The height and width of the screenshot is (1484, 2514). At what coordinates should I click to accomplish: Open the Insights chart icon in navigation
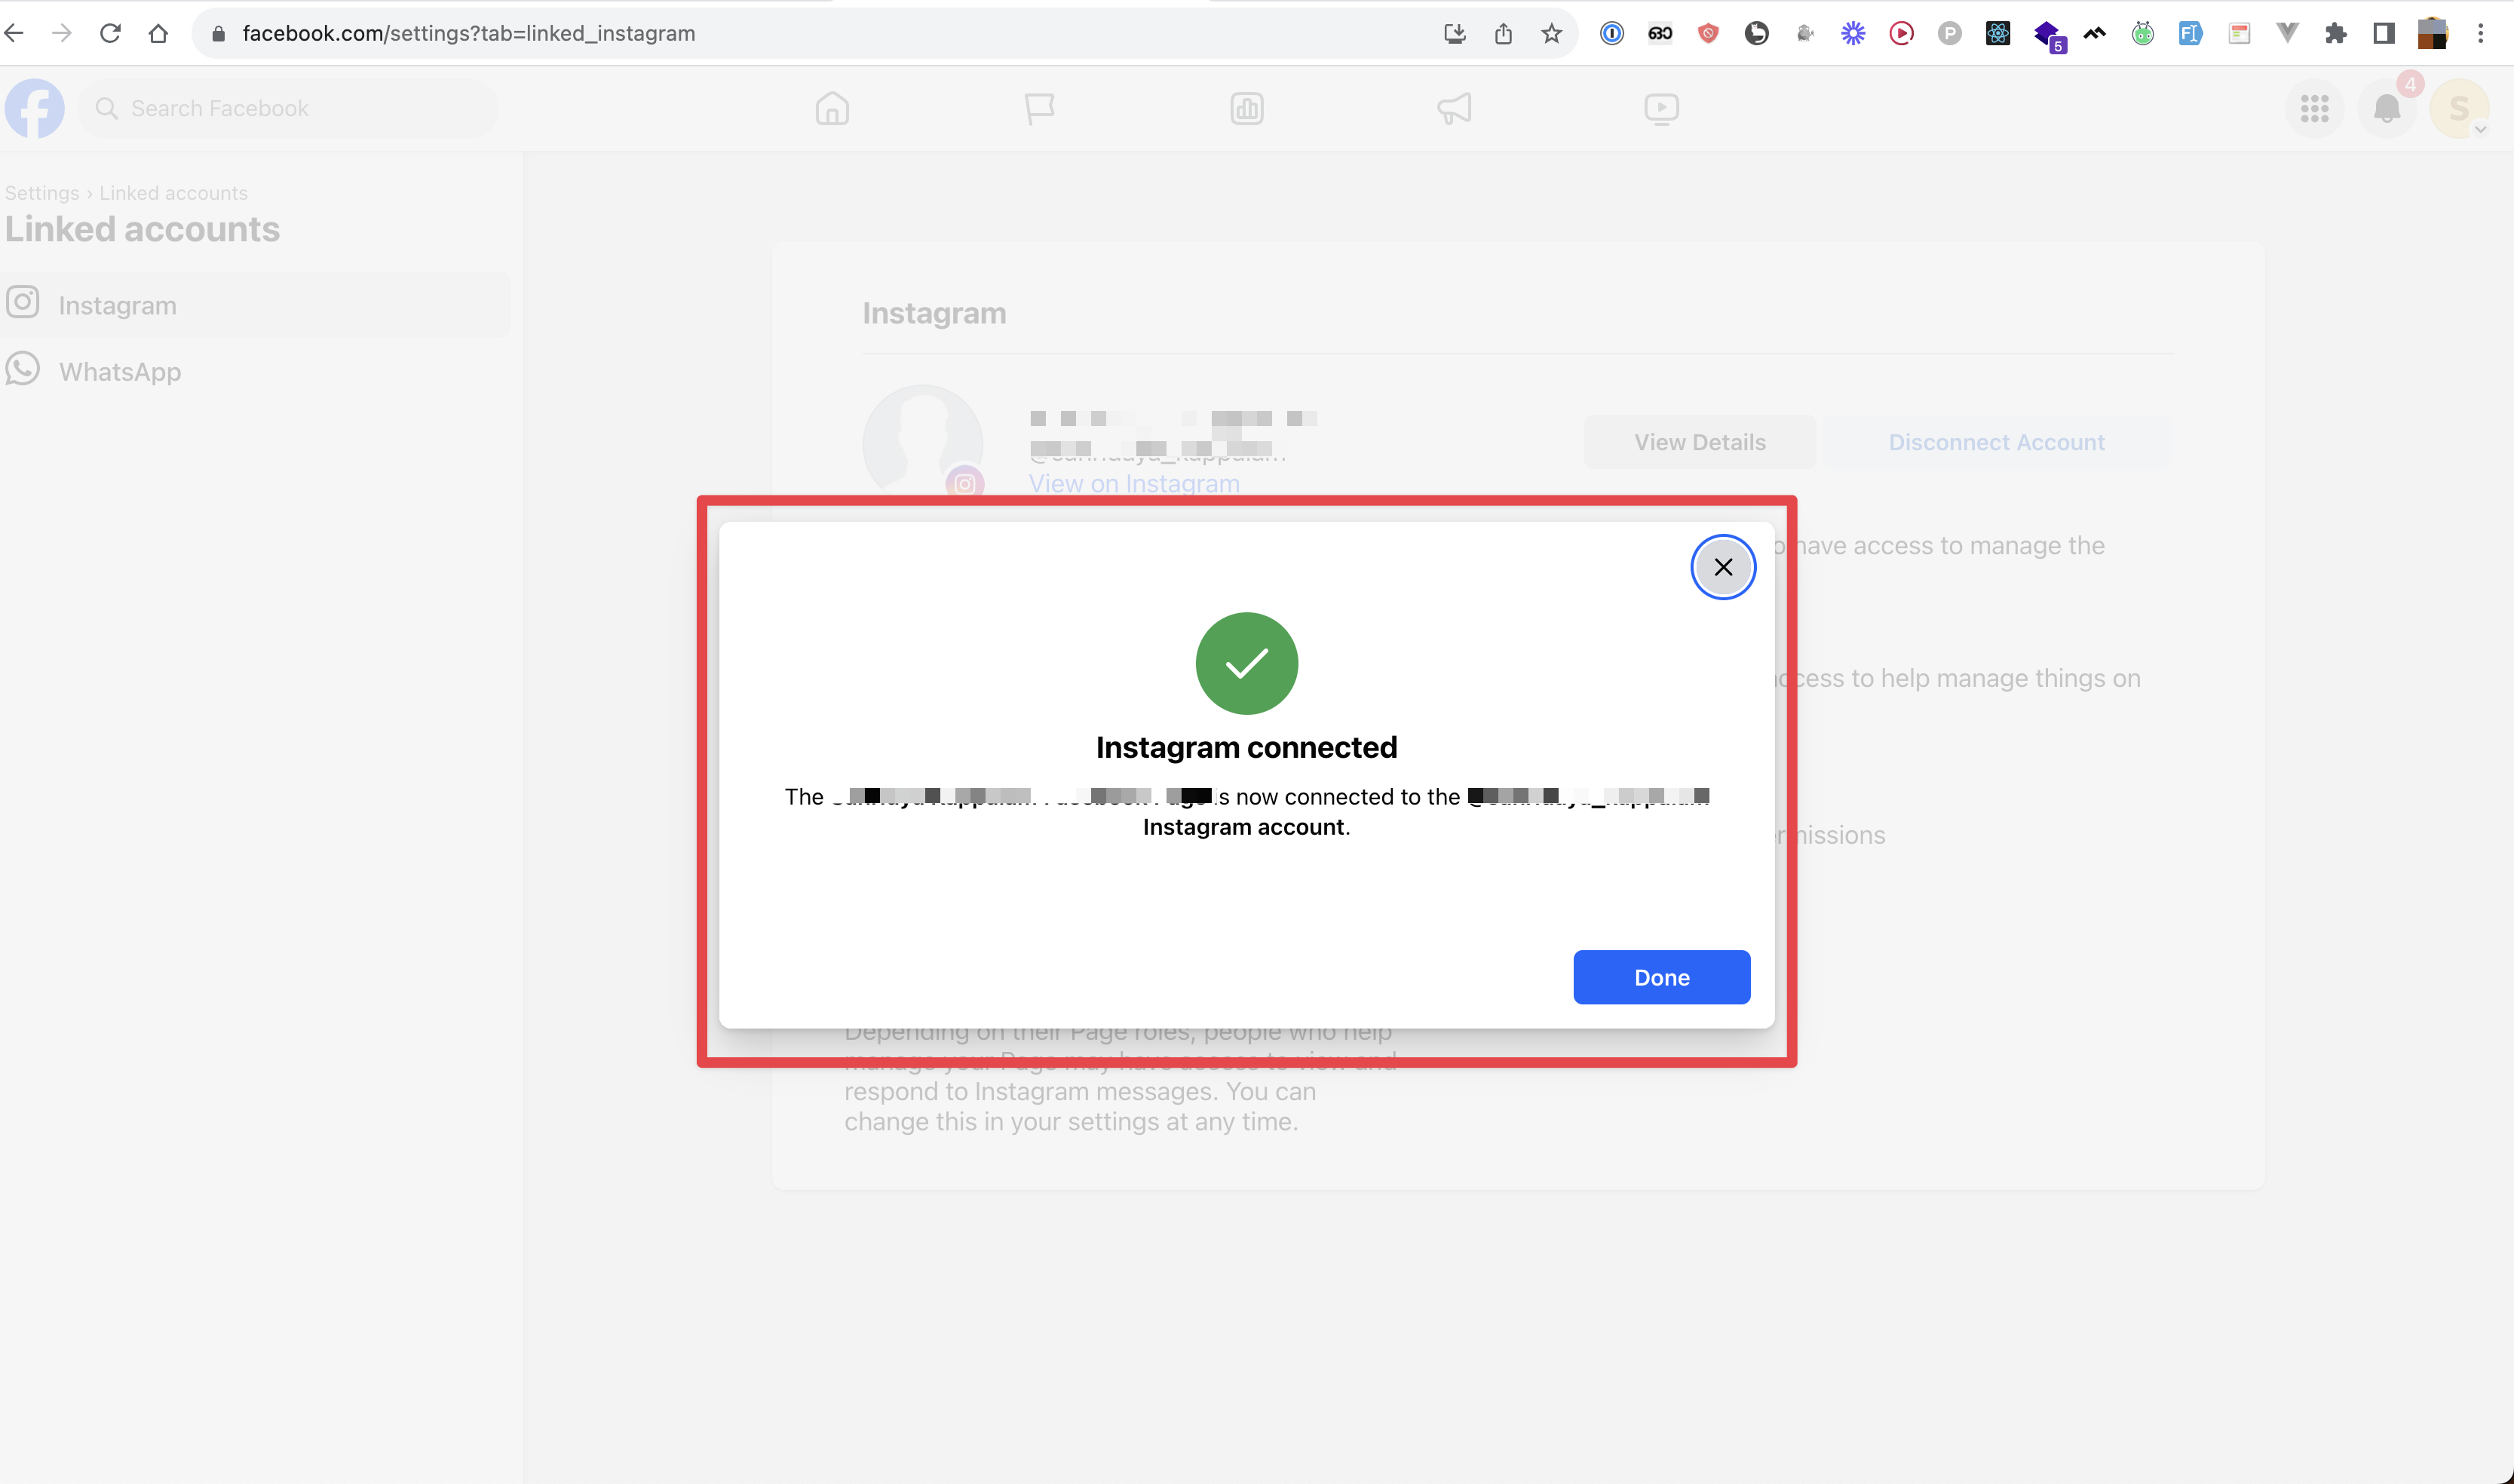(x=1247, y=108)
